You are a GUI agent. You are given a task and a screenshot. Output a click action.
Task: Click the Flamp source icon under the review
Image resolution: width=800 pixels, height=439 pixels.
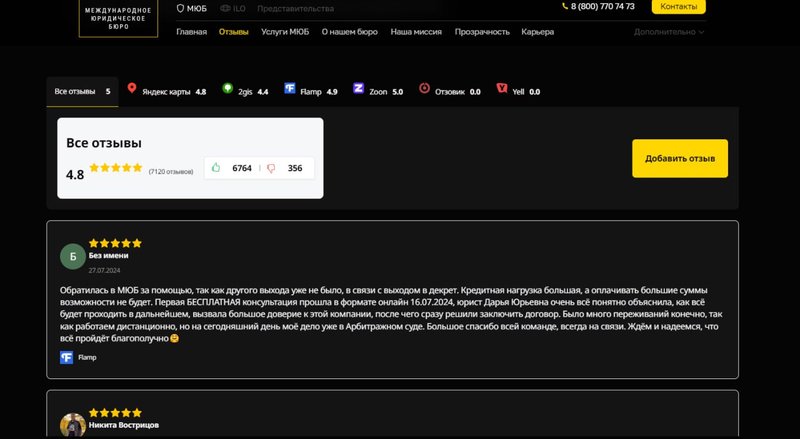click(x=66, y=357)
